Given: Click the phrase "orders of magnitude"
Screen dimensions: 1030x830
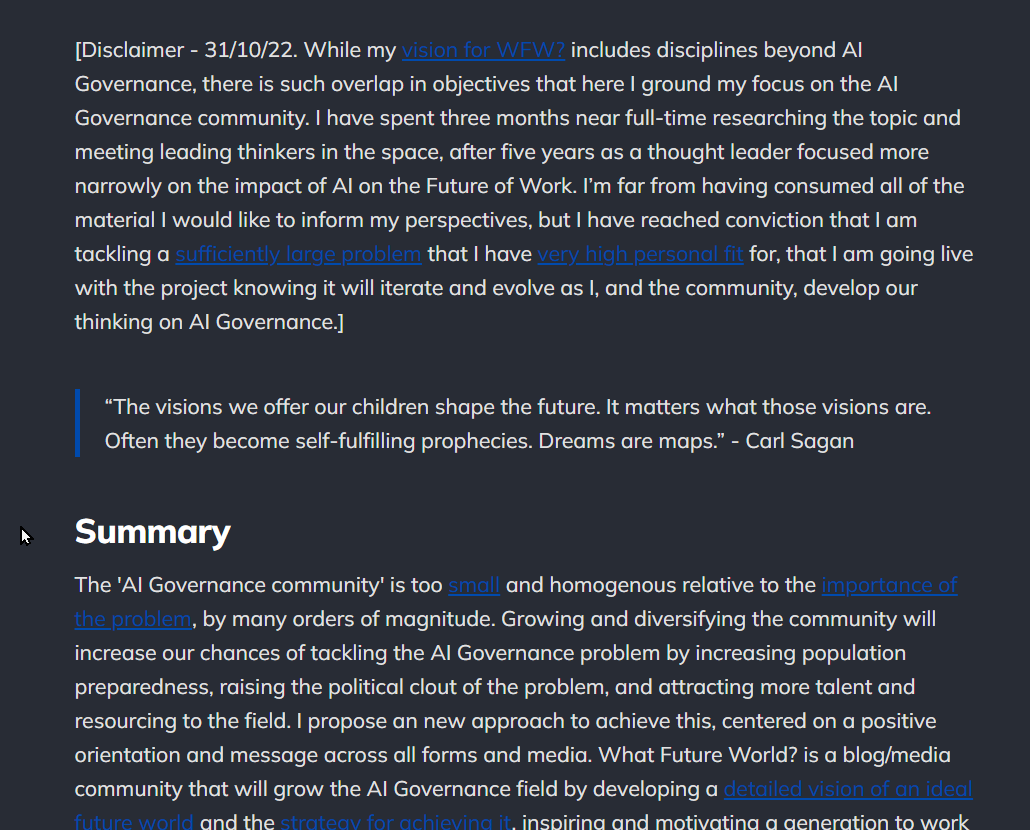Looking at the screenshot, I should (x=388, y=619).
